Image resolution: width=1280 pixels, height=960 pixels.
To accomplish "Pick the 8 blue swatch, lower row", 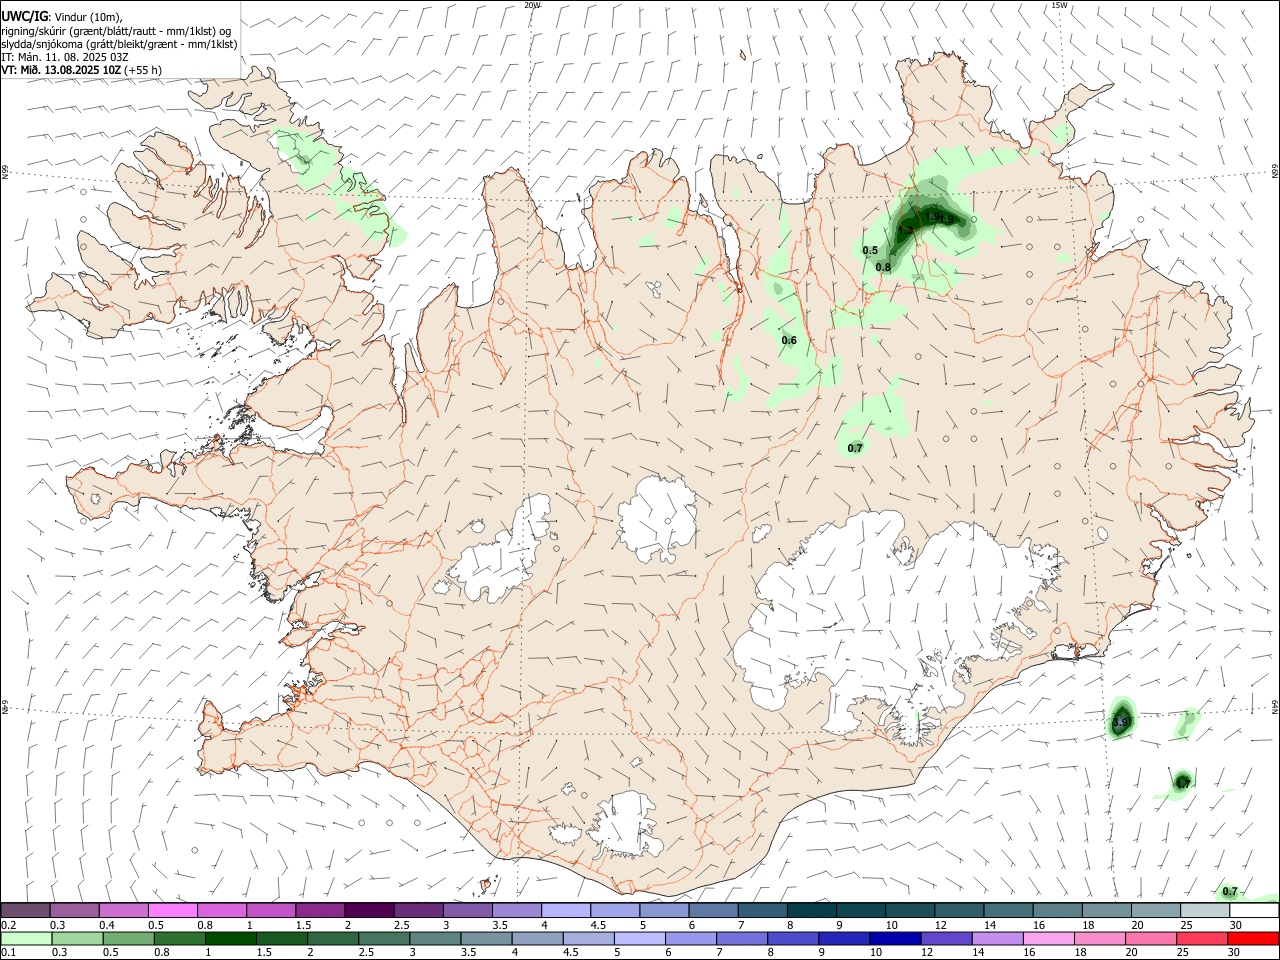I will pos(793,938).
